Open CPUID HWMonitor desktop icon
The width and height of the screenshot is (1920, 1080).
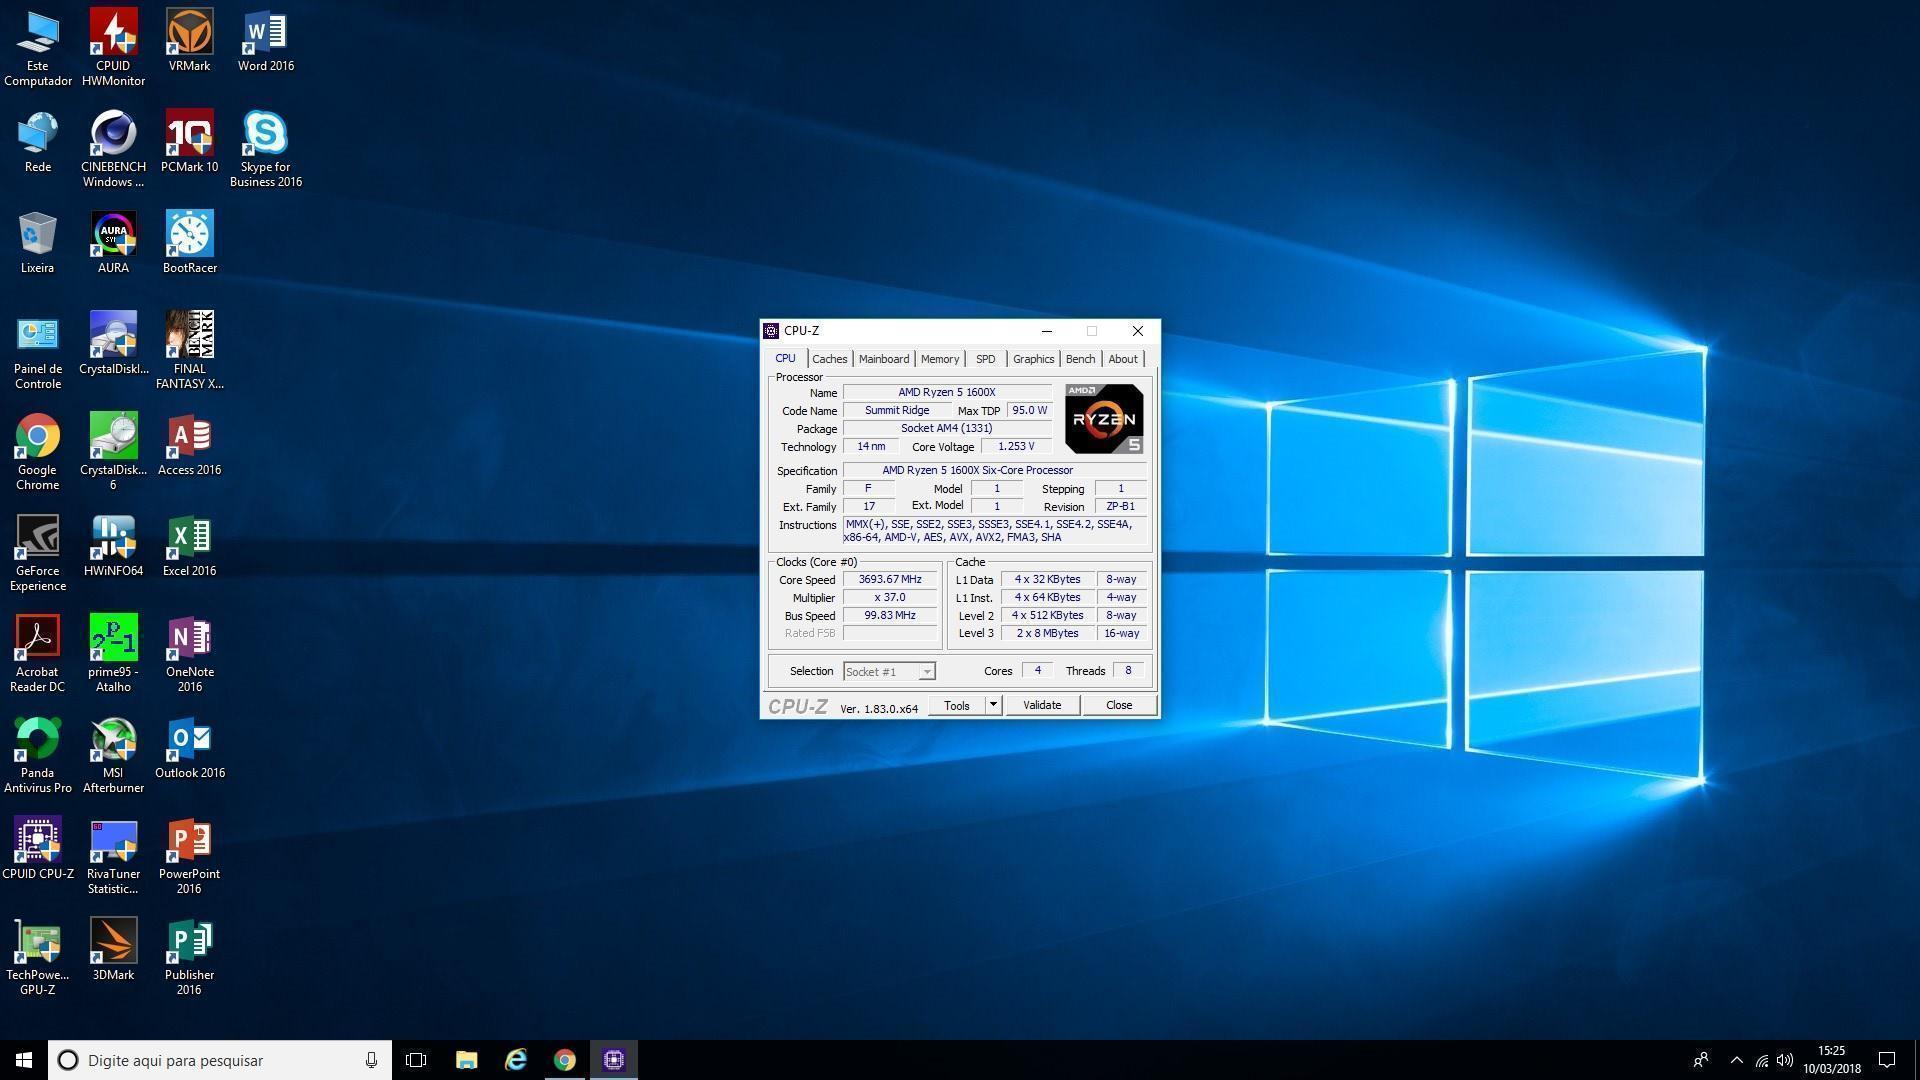pos(113,47)
